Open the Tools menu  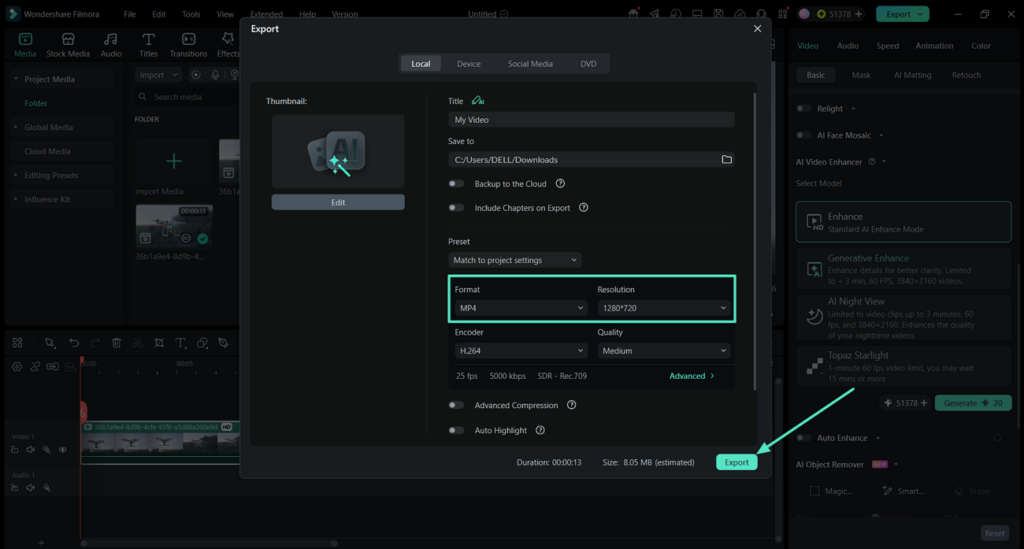pyautogui.click(x=191, y=14)
